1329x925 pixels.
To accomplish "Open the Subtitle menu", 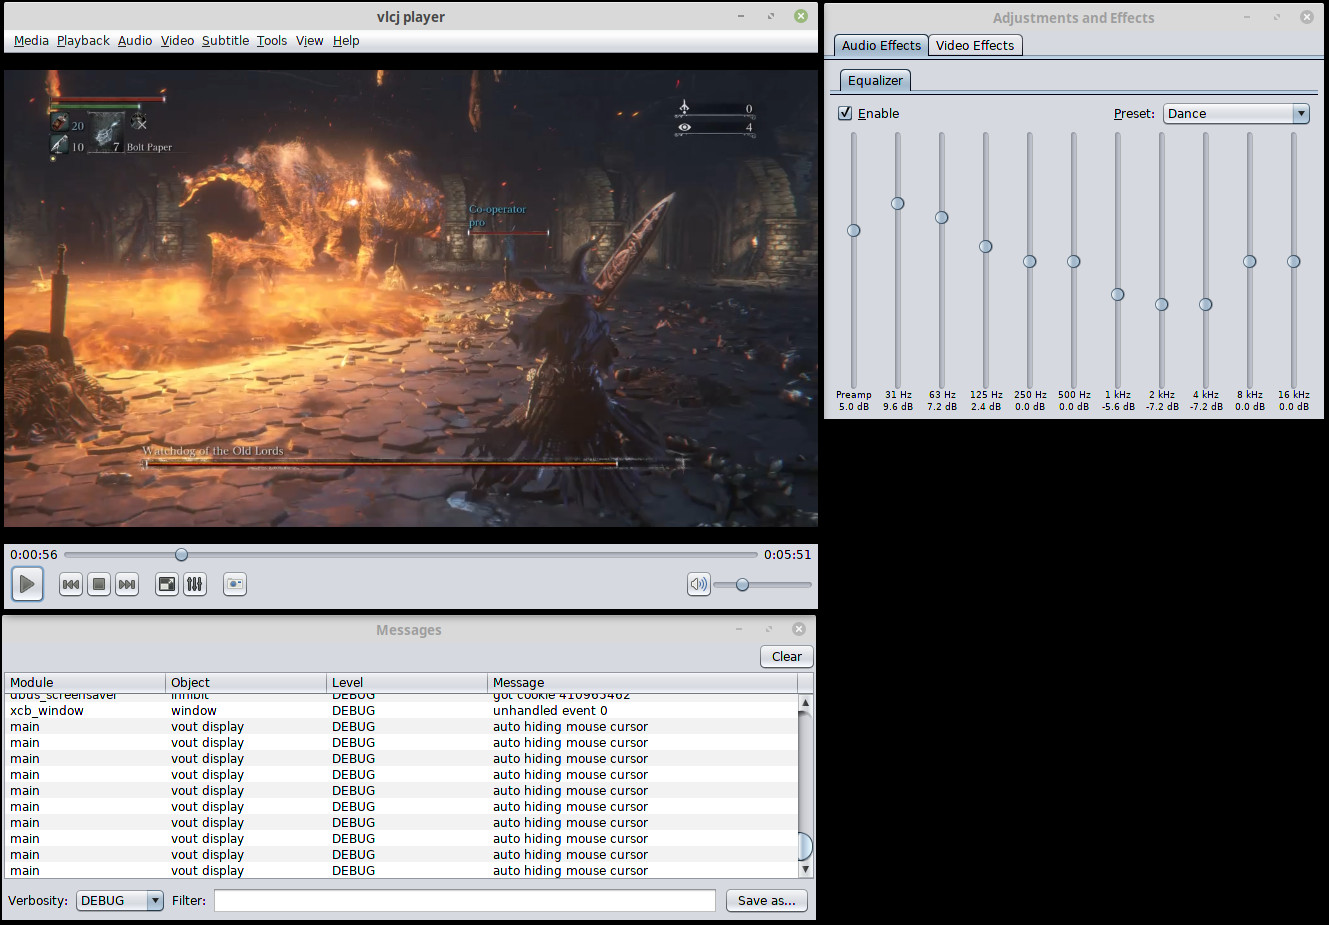I will pos(225,41).
